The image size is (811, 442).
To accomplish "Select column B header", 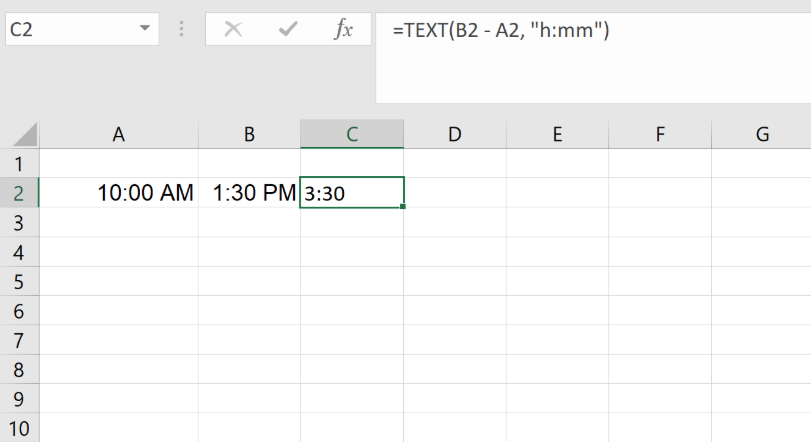I will tap(249, 134).
